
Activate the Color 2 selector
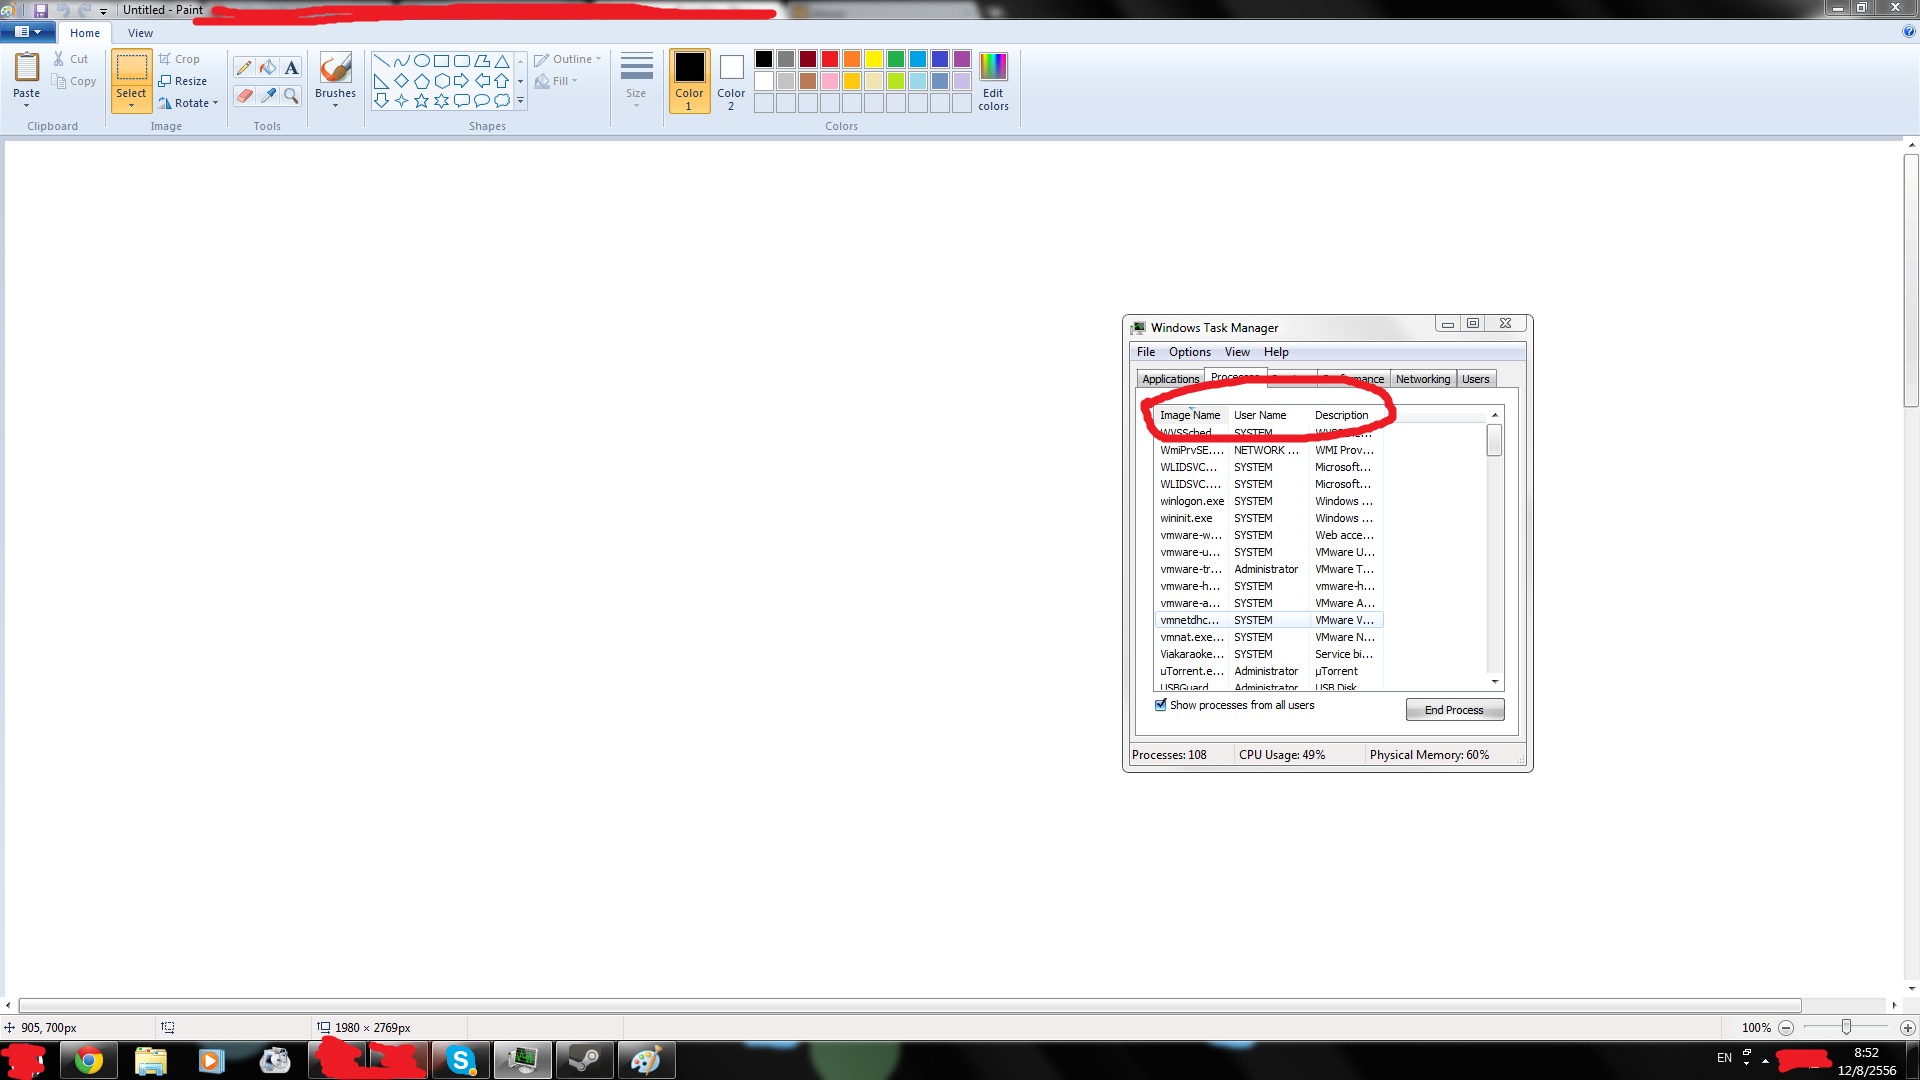(731, 80)
